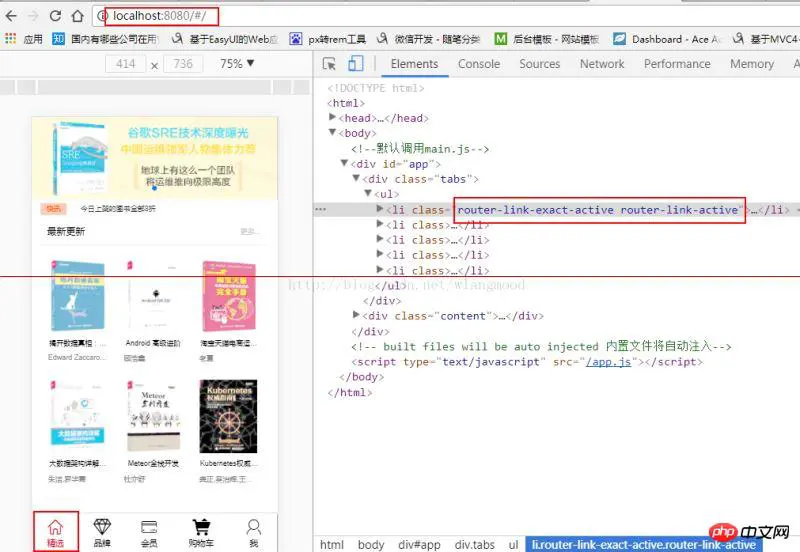Open the Meteor全栈开发 book cover
The image size is (800, 552).
click(153, 416)
